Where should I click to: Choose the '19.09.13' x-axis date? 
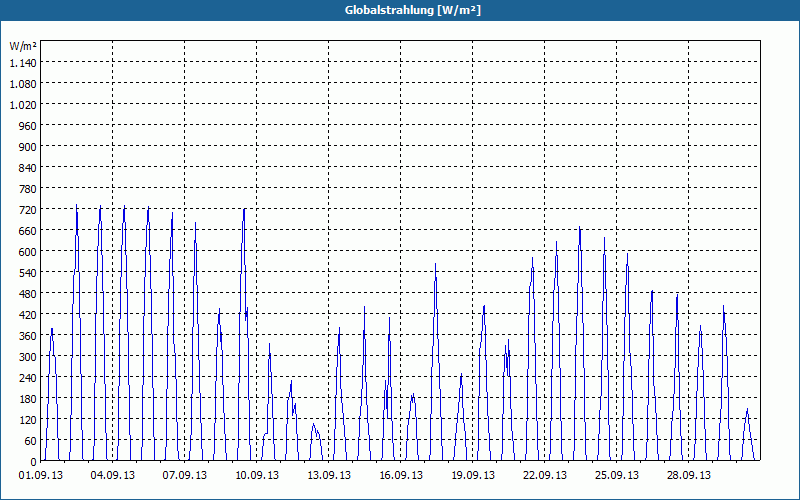coord(473,476)
